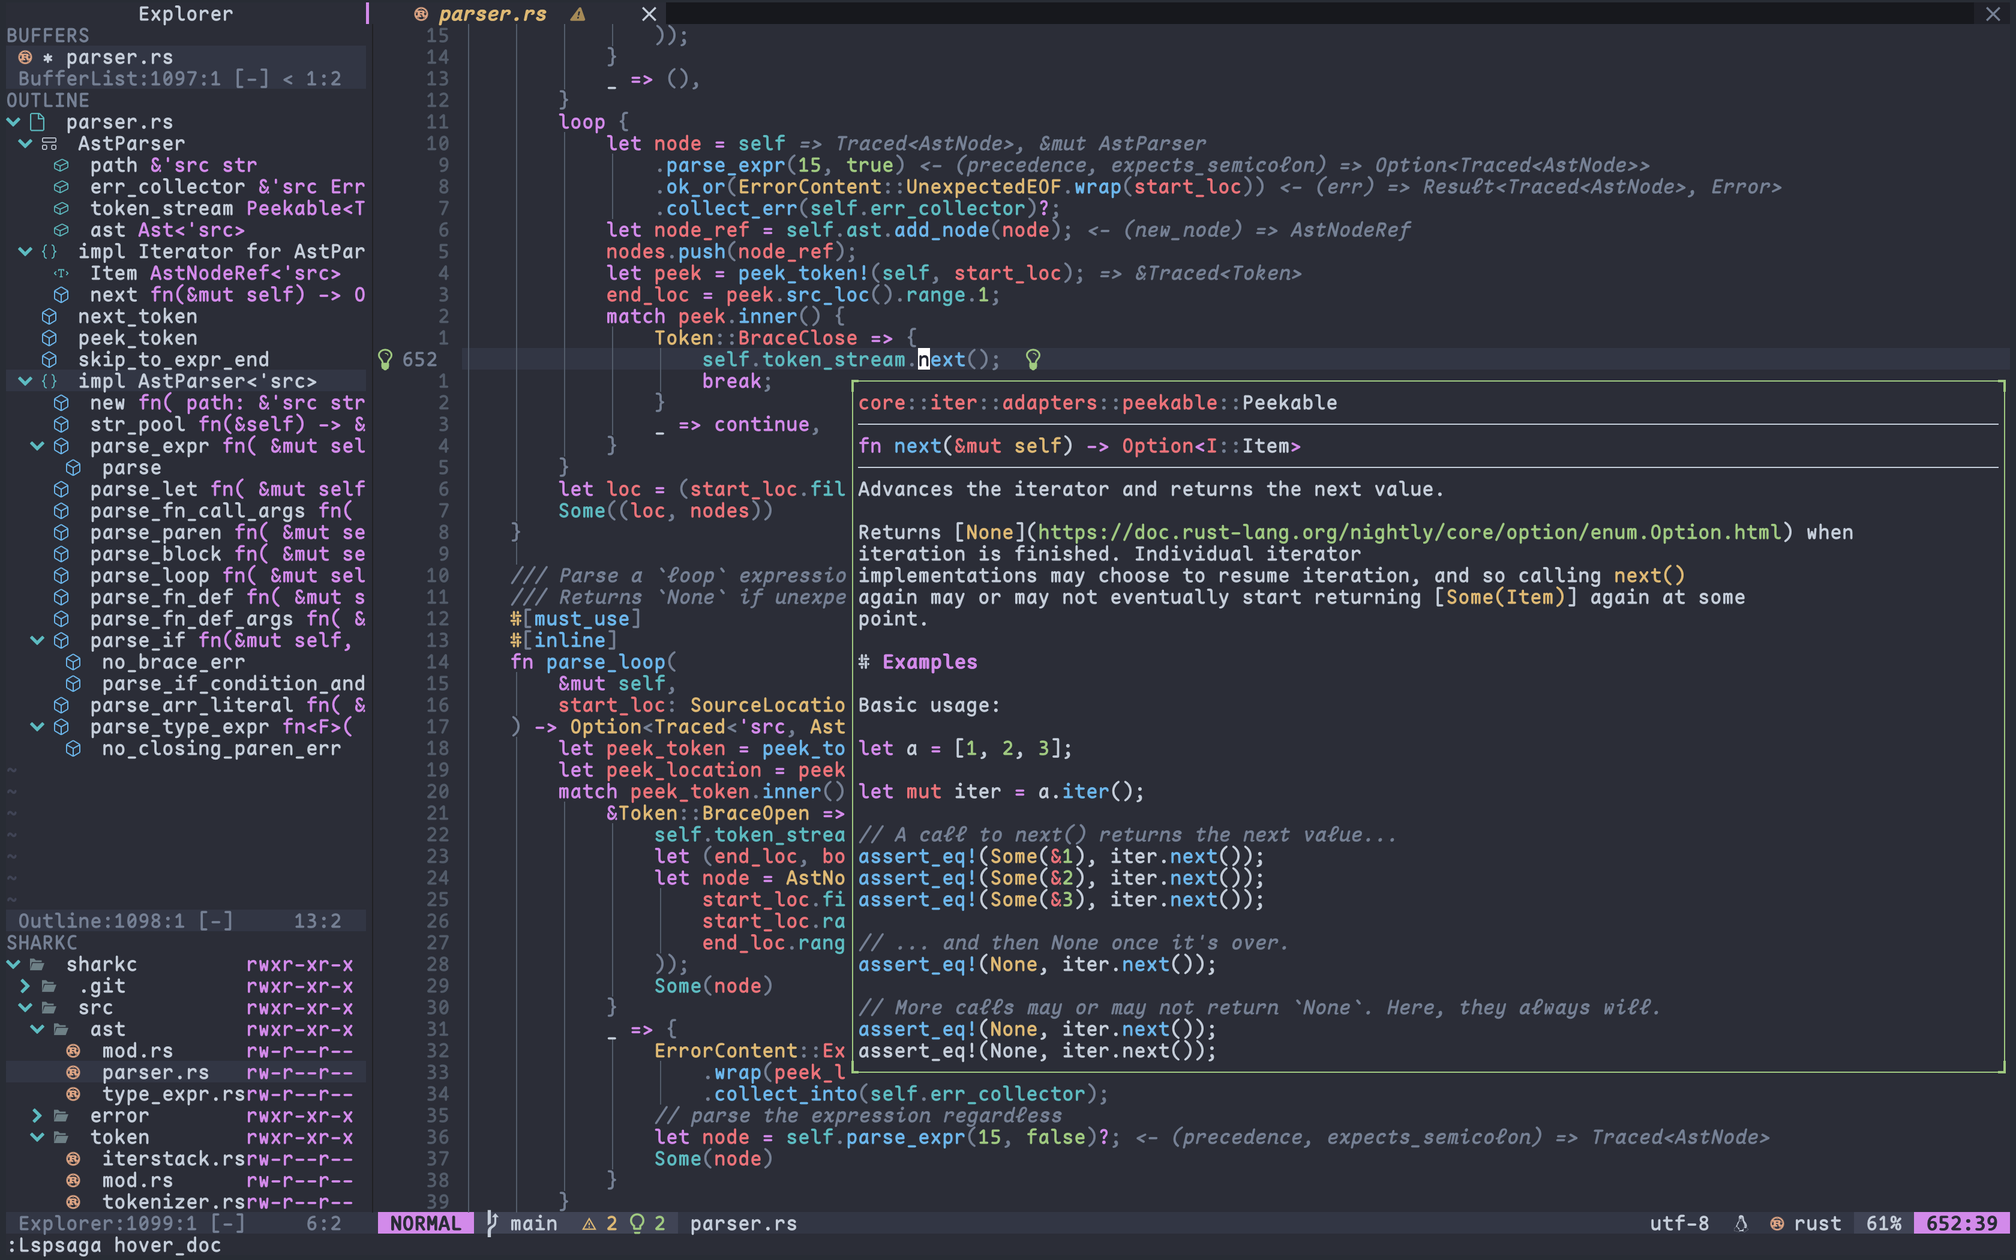Screen dimensions: 2016x1260
Task: Collapse the AstParser struct outline node
Action: (x=26, y=144)
